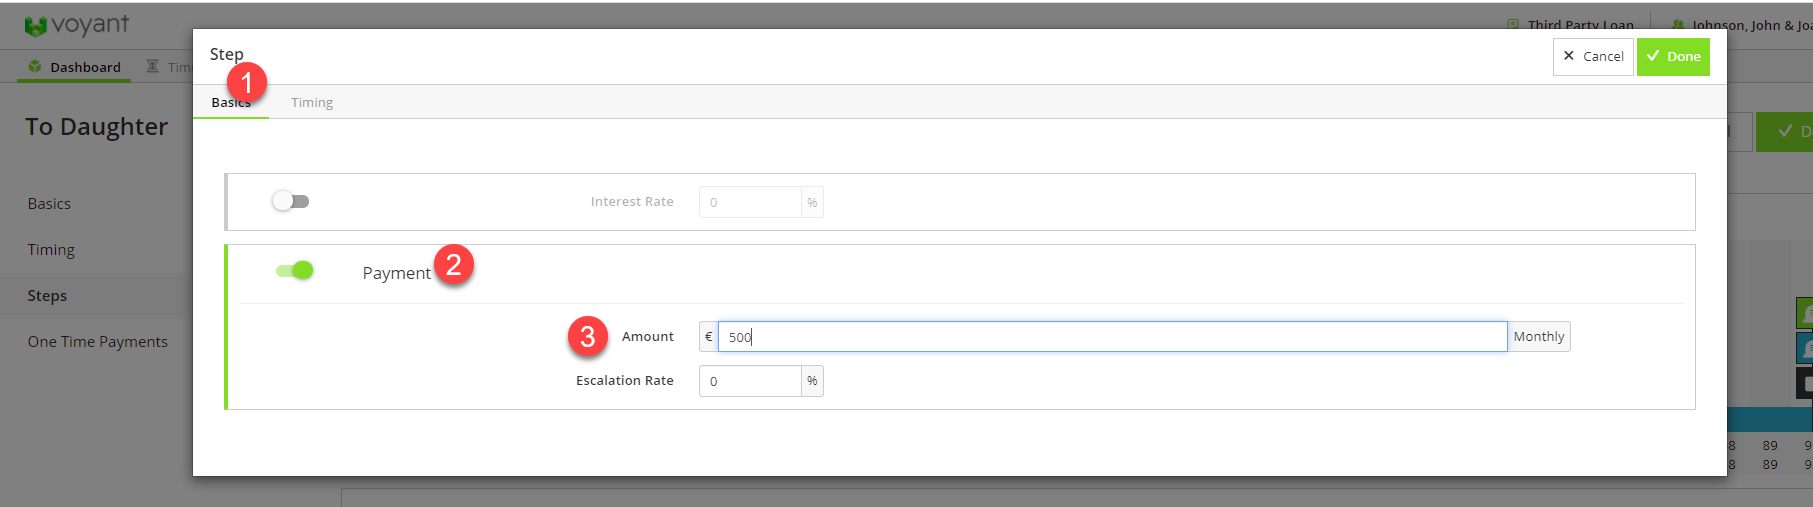
Task: Select the Basics tab in Step dialog
Action: click(x=231, y=102)
